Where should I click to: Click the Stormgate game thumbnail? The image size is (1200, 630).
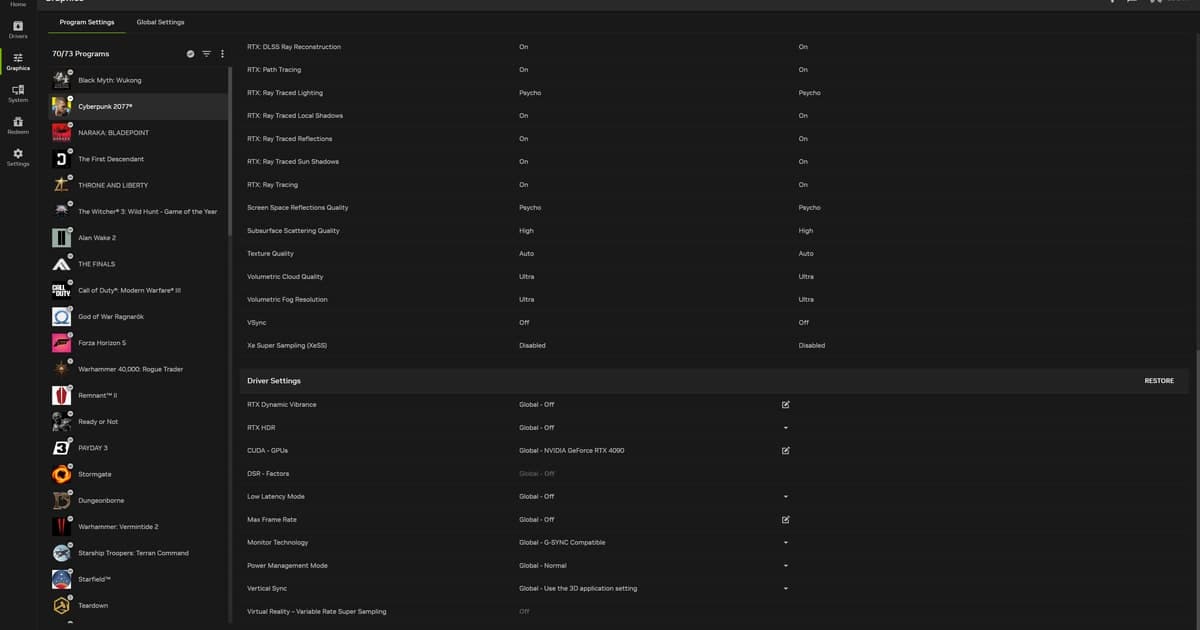coord(61,474)
